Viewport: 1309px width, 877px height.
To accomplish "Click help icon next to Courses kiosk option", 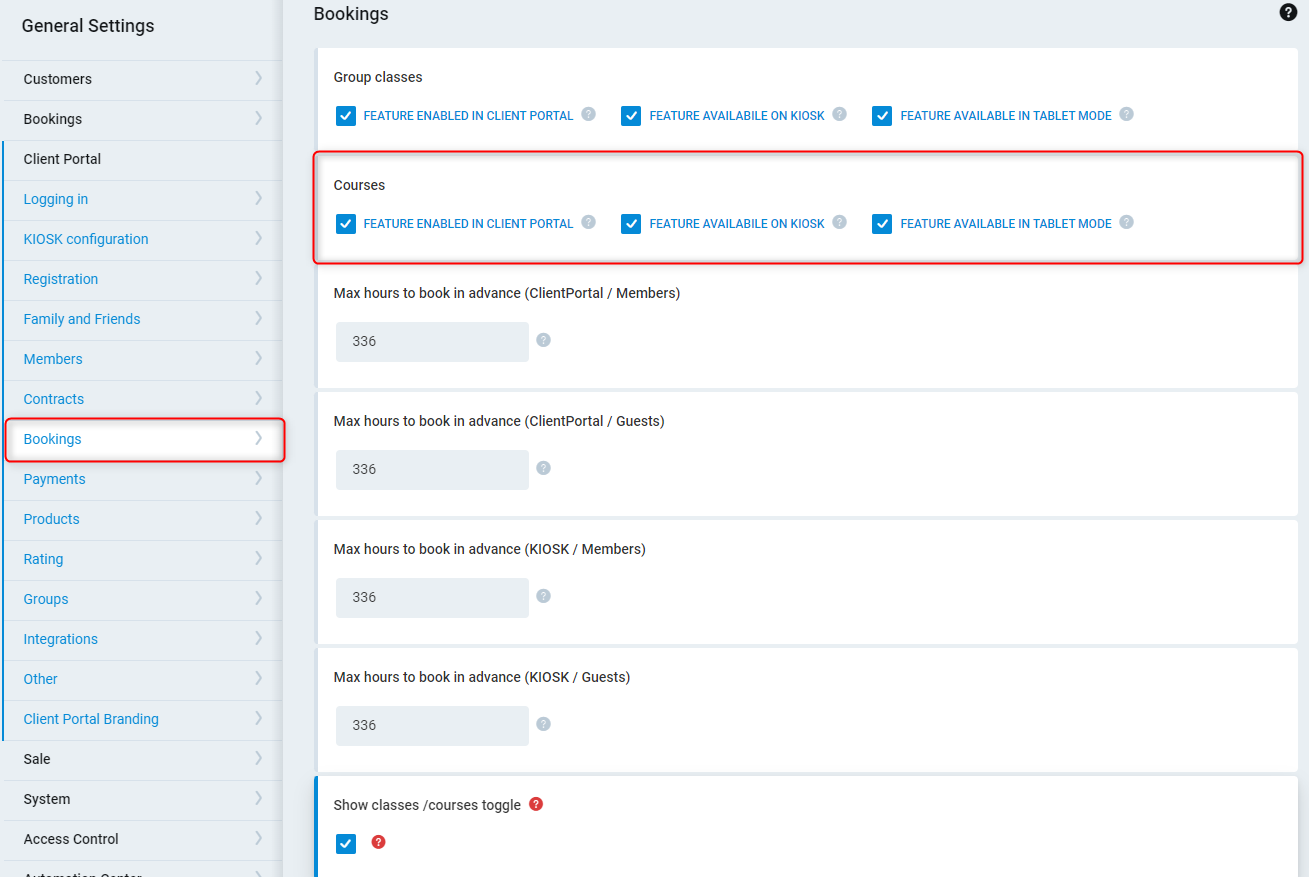I will click(840, 222).
